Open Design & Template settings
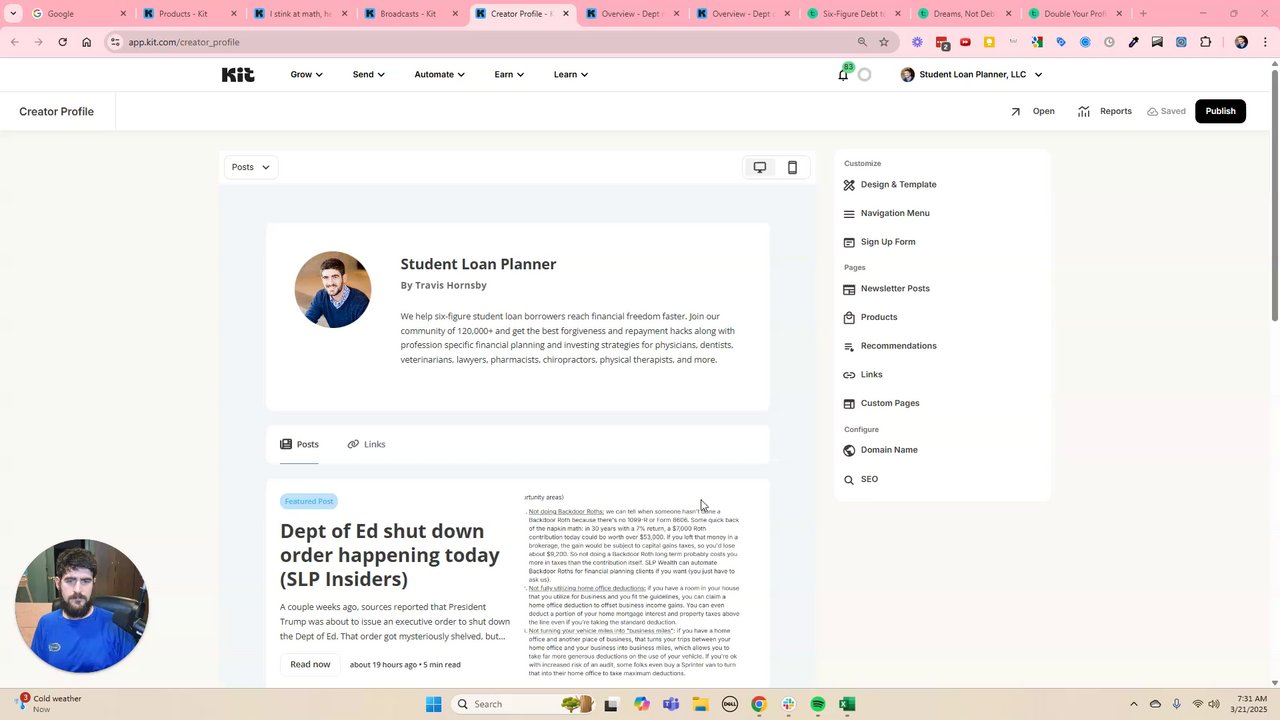This screenshot has width=1280, height=720. click(890, 185)
